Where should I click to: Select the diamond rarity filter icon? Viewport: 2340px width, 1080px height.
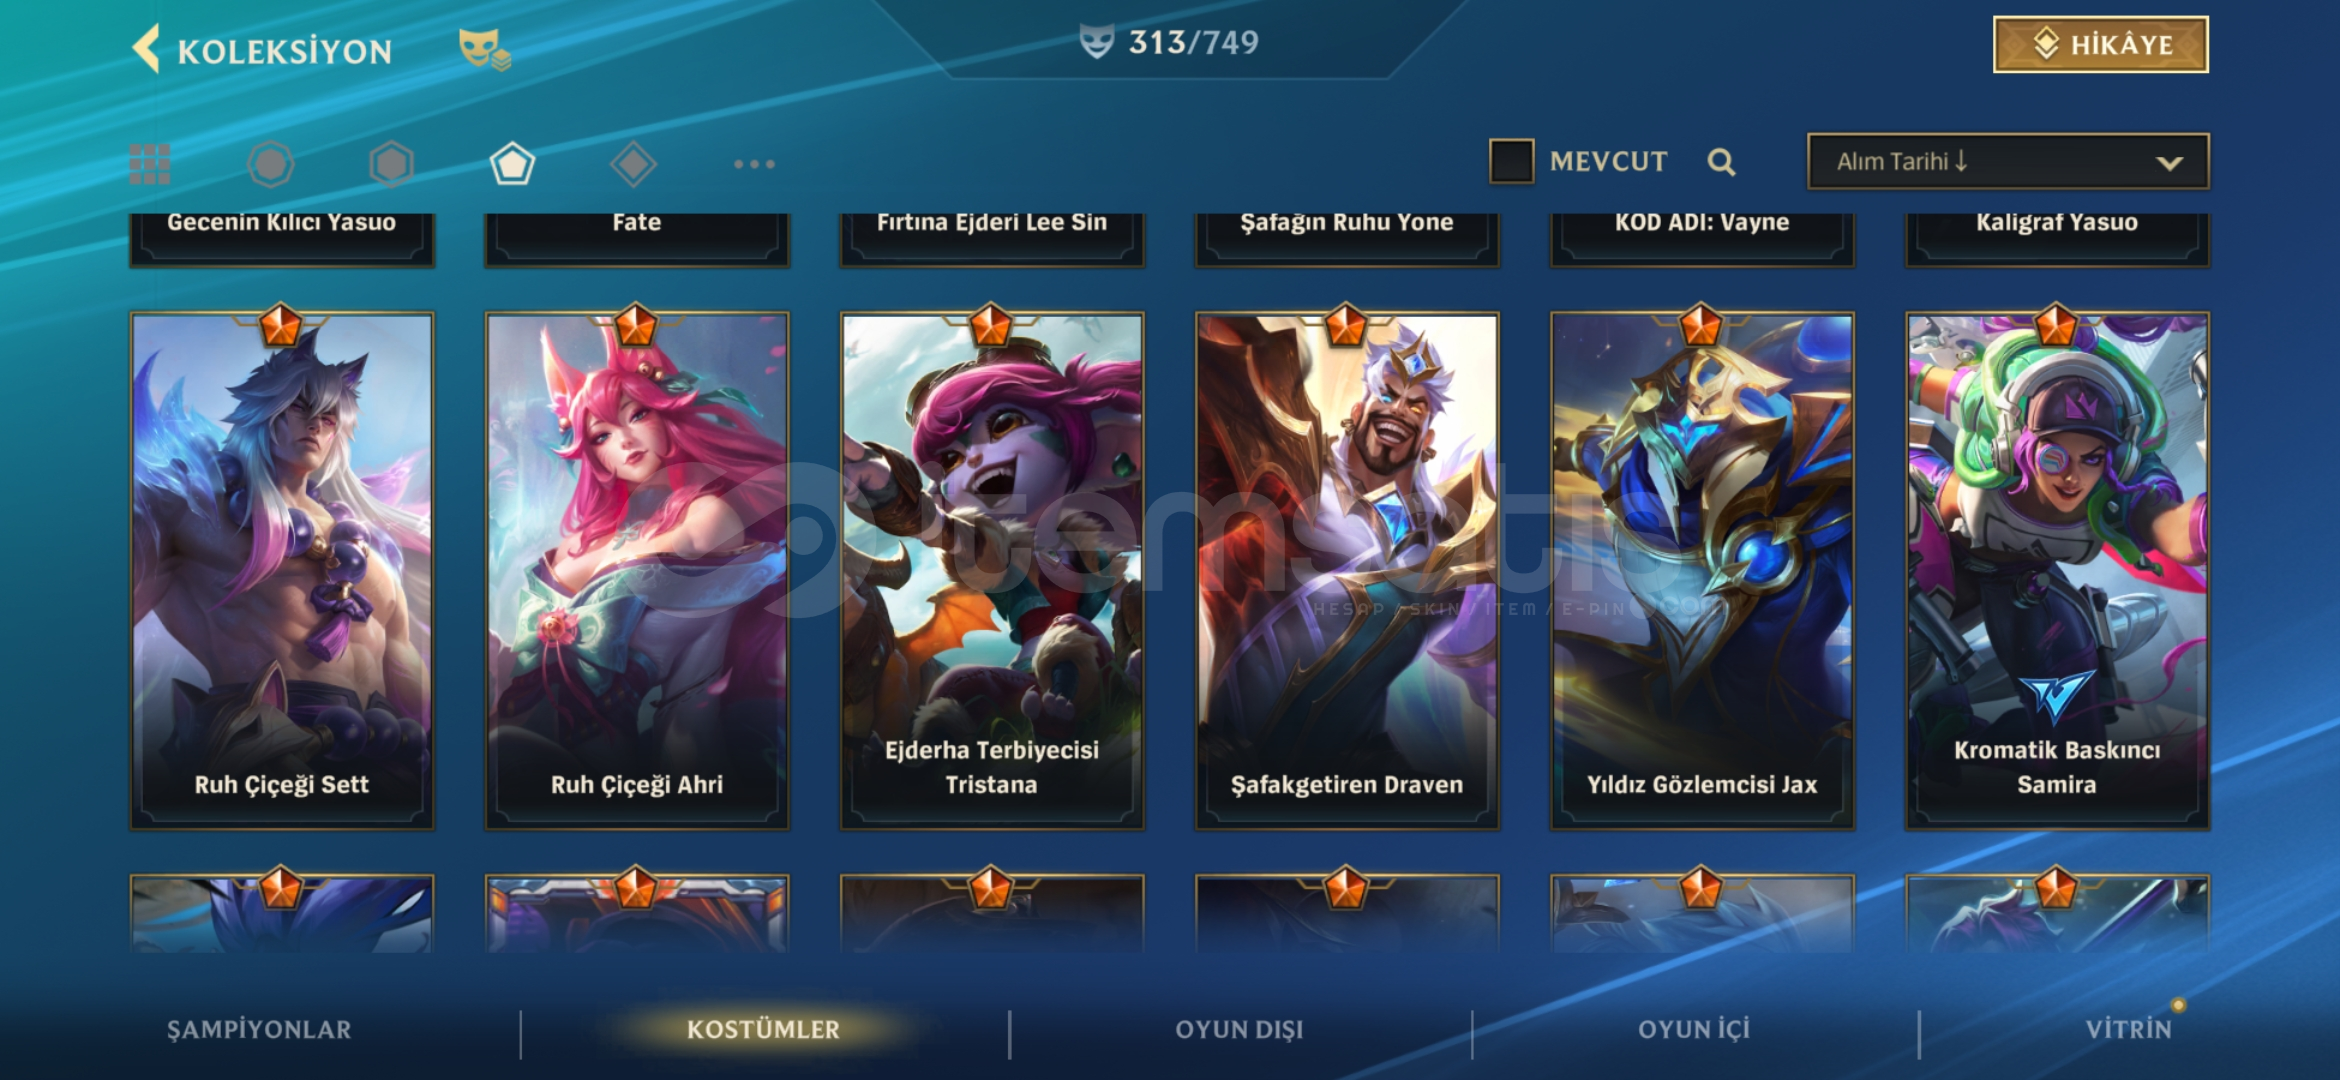point(633,164)
